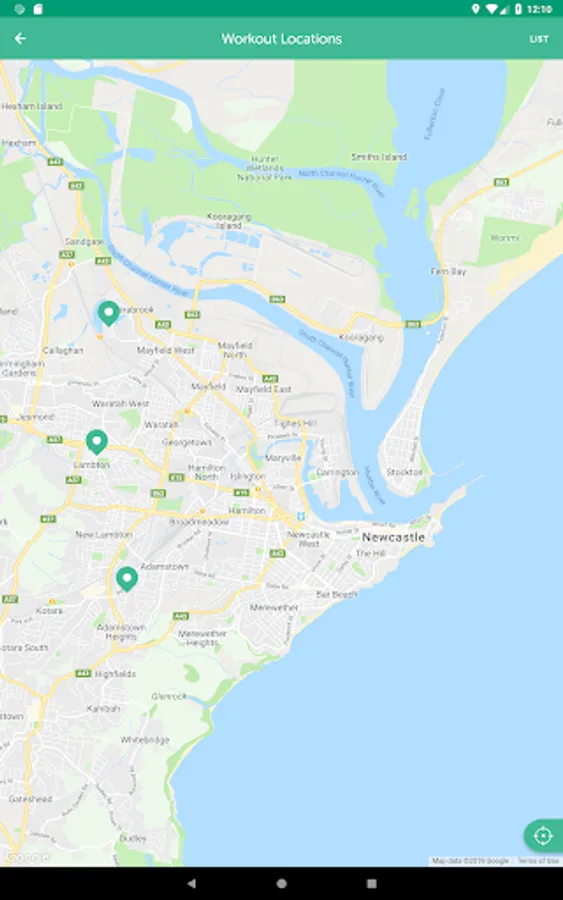Click the Stockton label on map

[405, 472]
